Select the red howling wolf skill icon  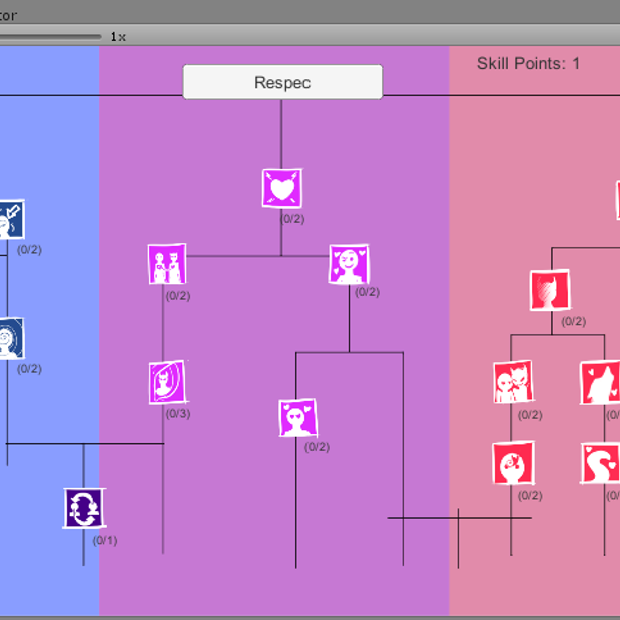click(x=600, y=382)
